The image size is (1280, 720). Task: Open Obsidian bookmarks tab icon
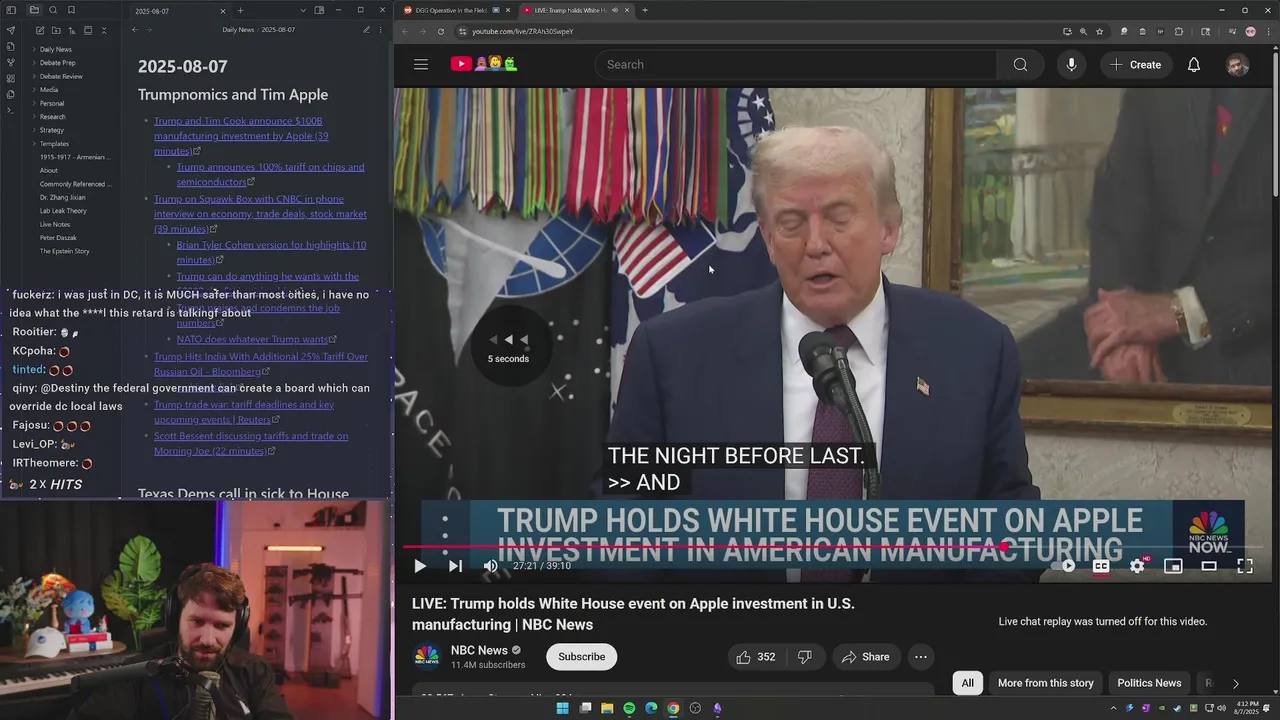click(x=71, y=10)
